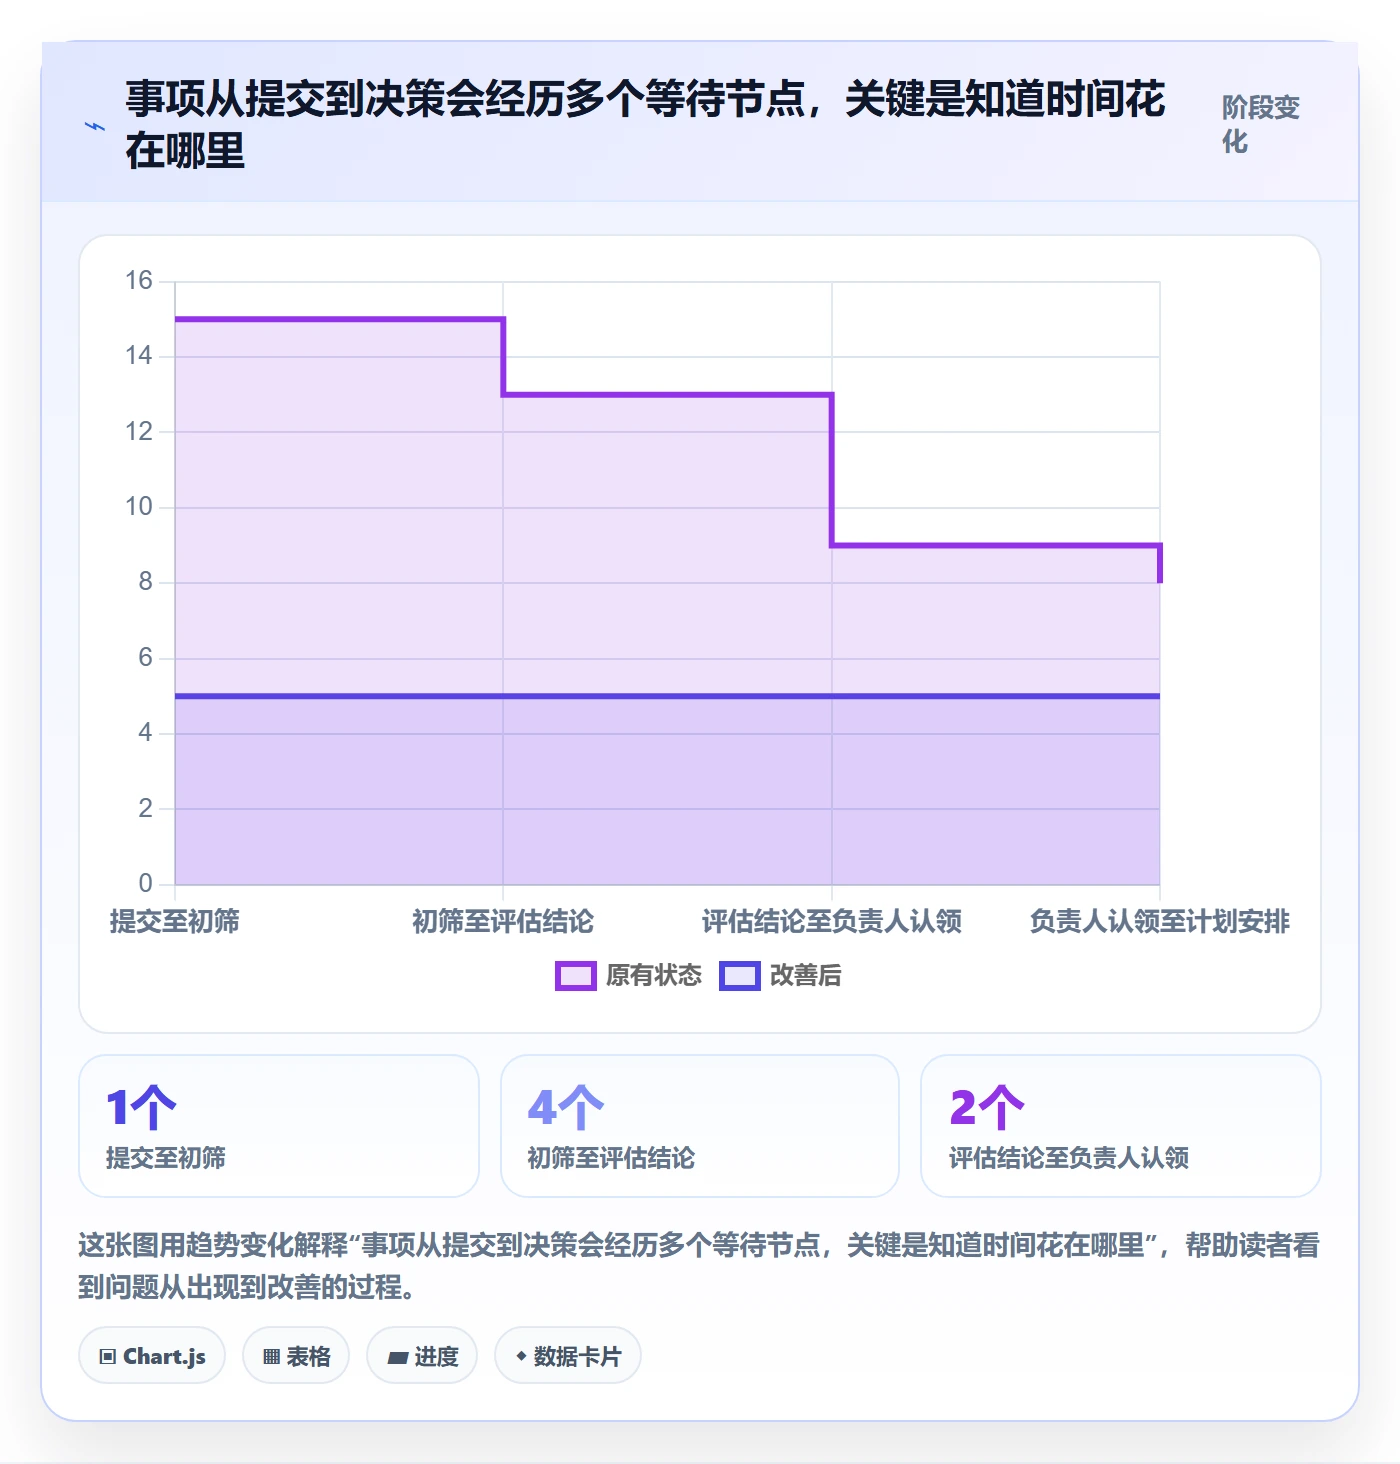Click the purple 原有状态 stepped line at 15
The width and height of the screenshot is (1400, 1464).
(x=339, y=319)
